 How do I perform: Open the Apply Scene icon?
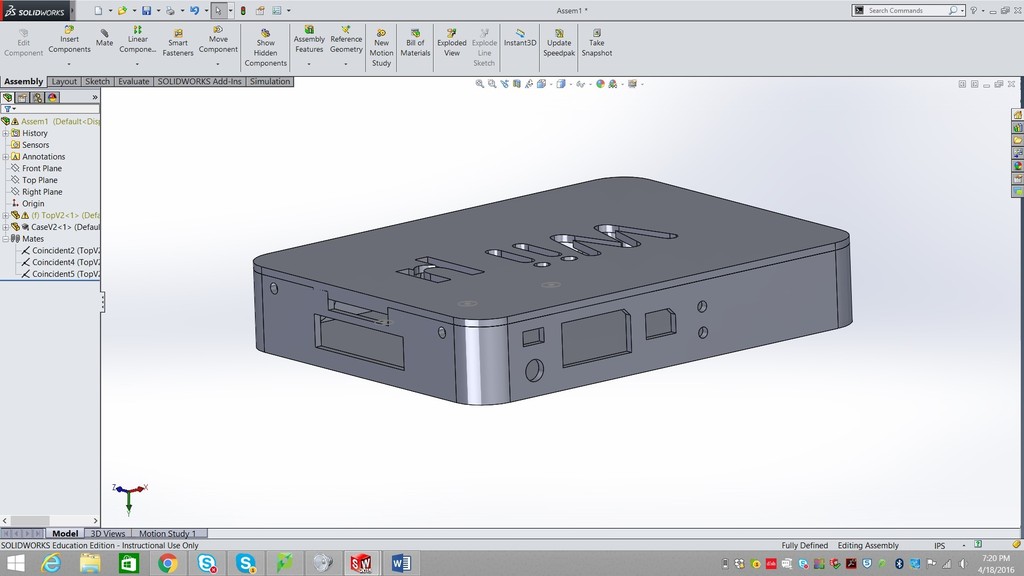coord(613,84)
